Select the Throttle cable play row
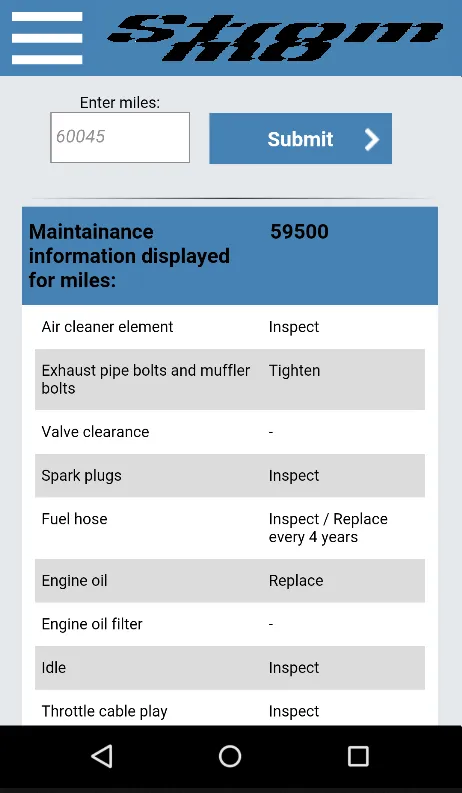Viewport: 462px width, 793px height. (x=230, y=708)
